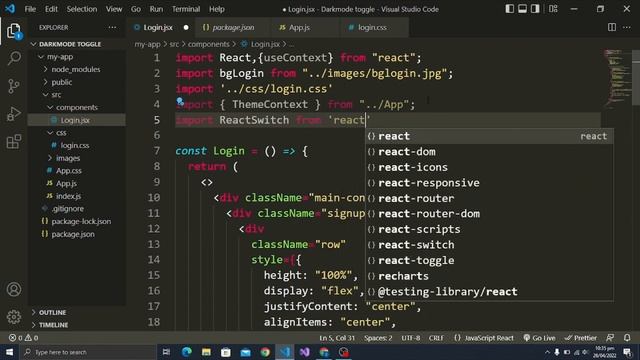640x360 pixels.
Task: Click the lightbulb code action on line 4
Action: 180,101
